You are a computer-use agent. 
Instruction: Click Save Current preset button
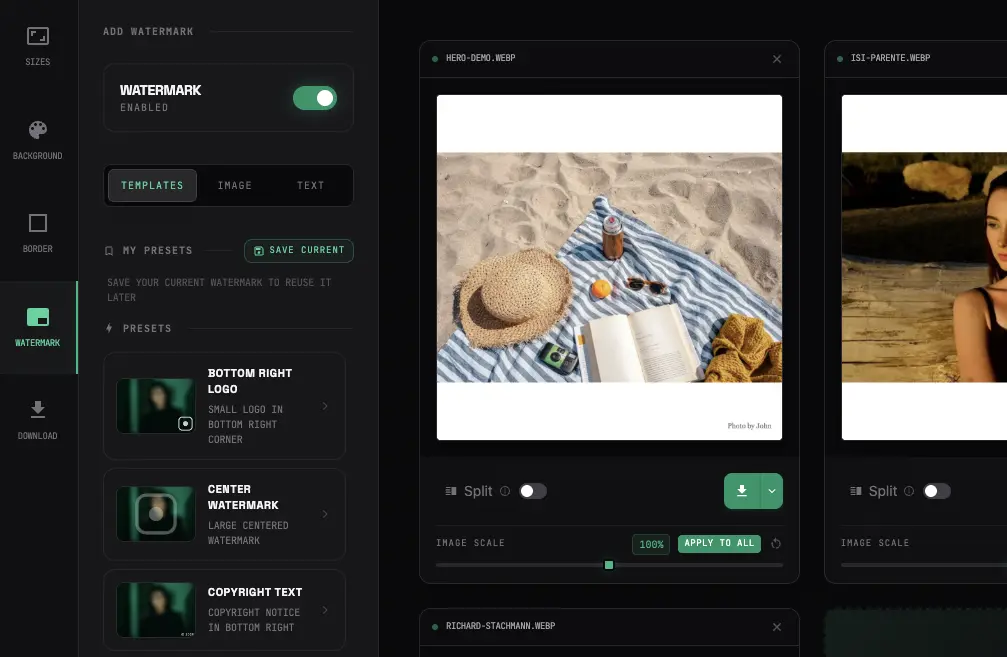(299, 250)
